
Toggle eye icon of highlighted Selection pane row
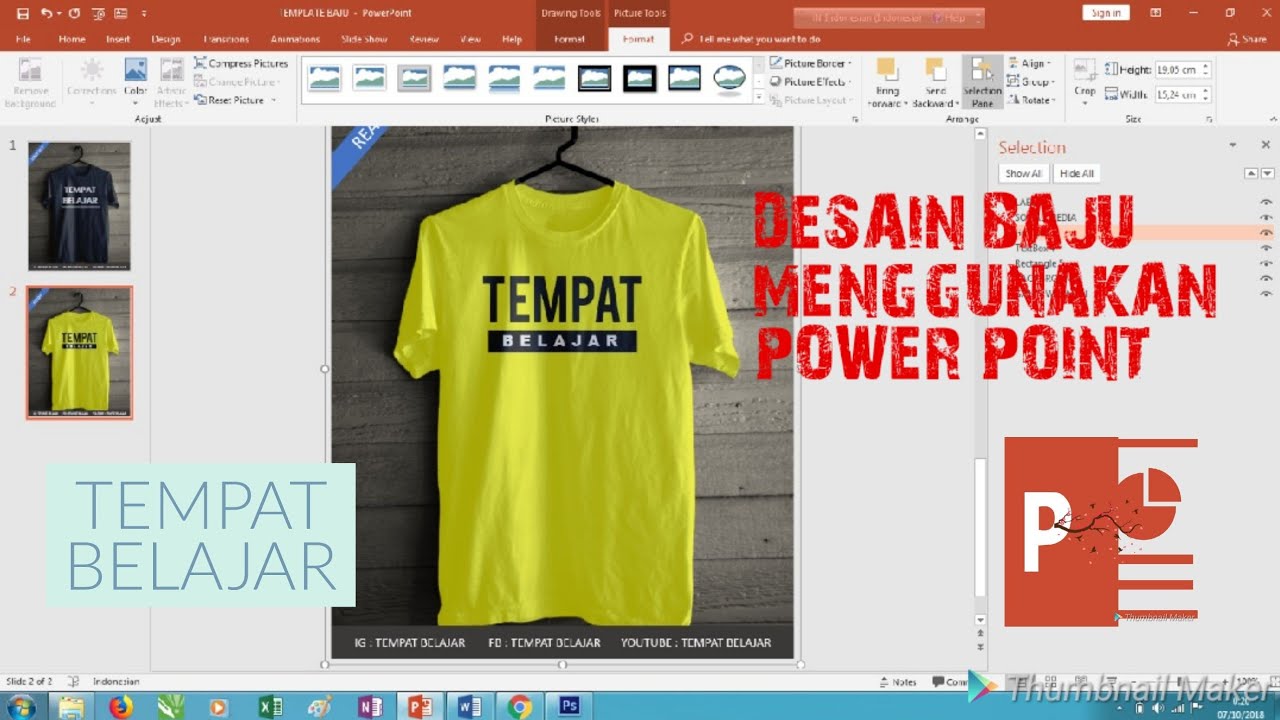(1266, 233)
